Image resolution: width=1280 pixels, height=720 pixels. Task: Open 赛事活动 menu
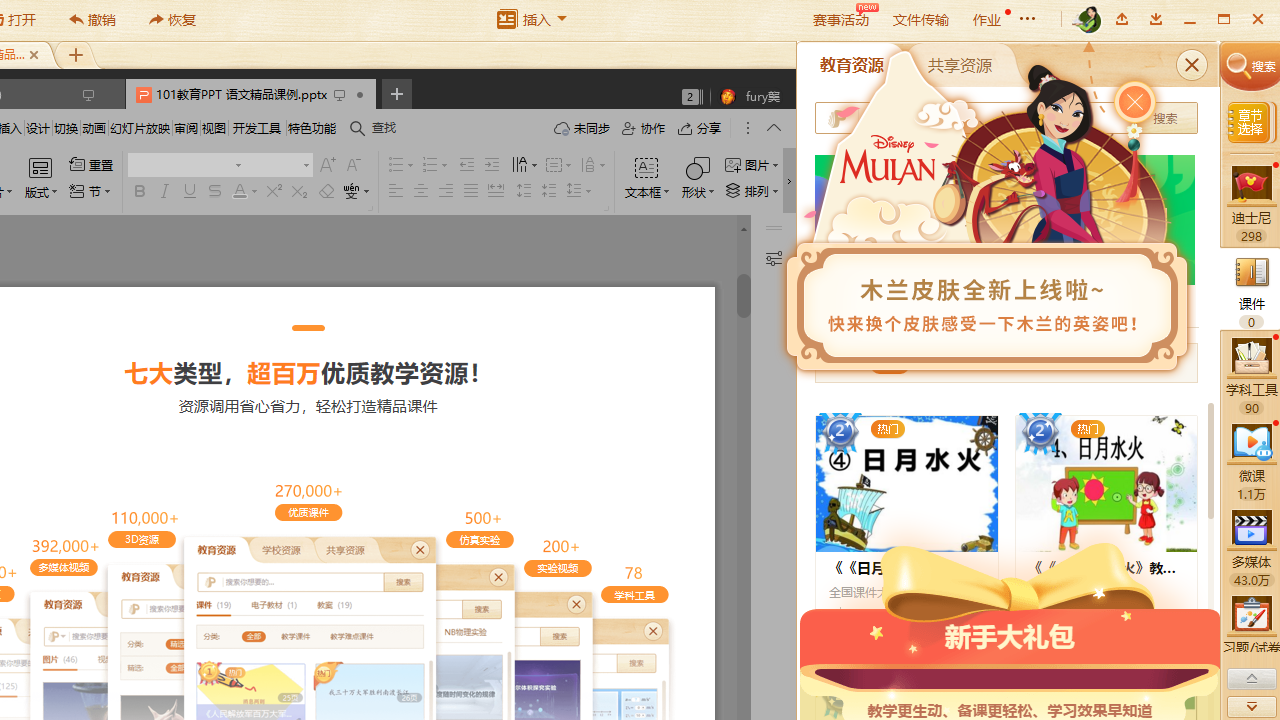[840, 20]
